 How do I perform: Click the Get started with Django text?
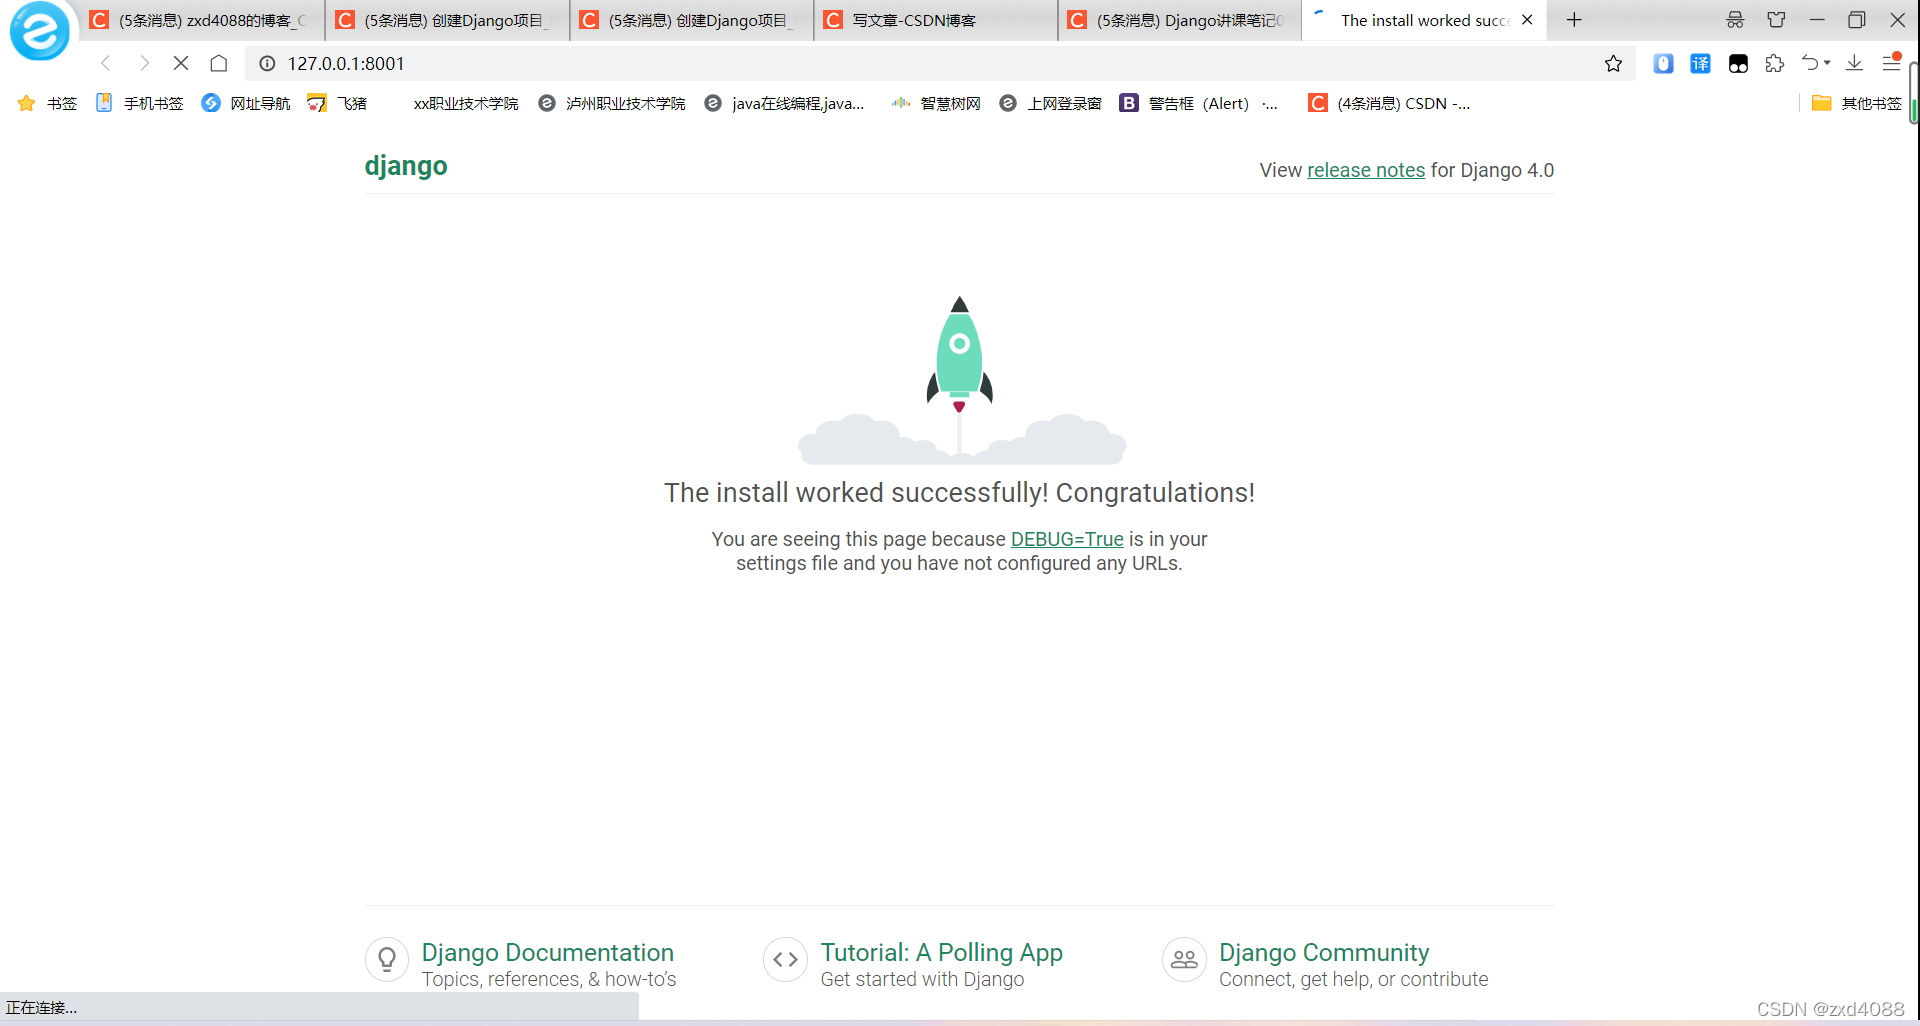(922, 979)
